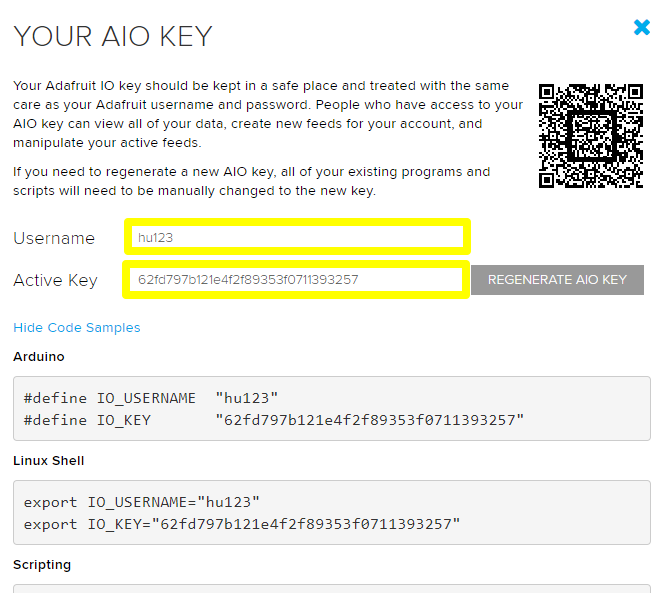This screenshot has width=664, height=593.
Task: Click the Active Key label text
Action: coord(55,280)
